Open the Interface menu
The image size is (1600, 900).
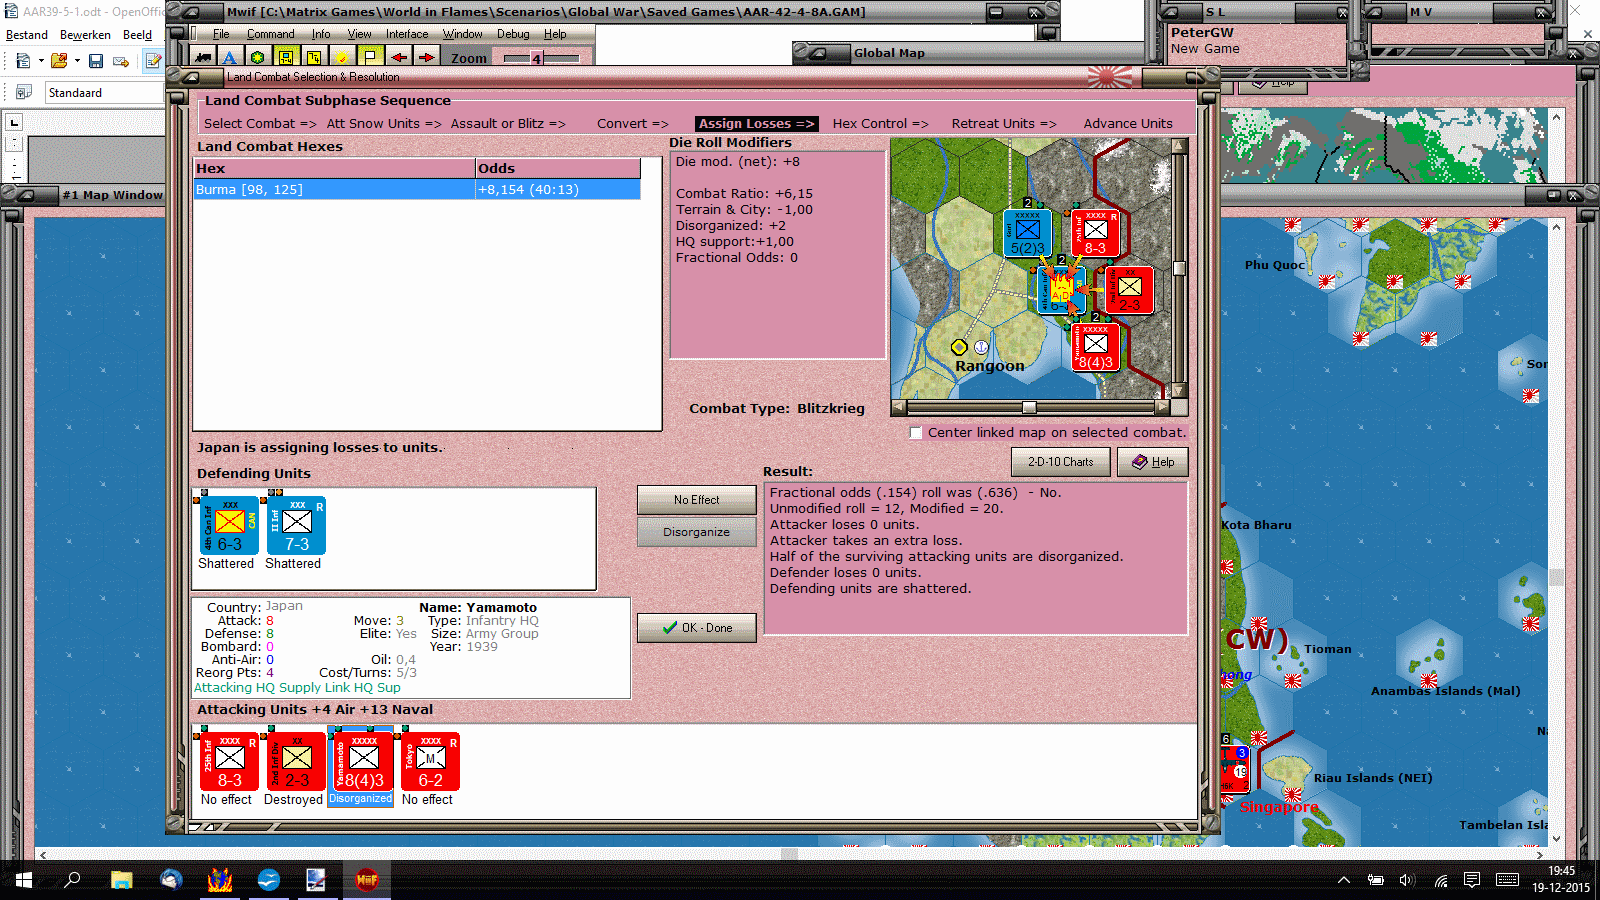(407, 34)
